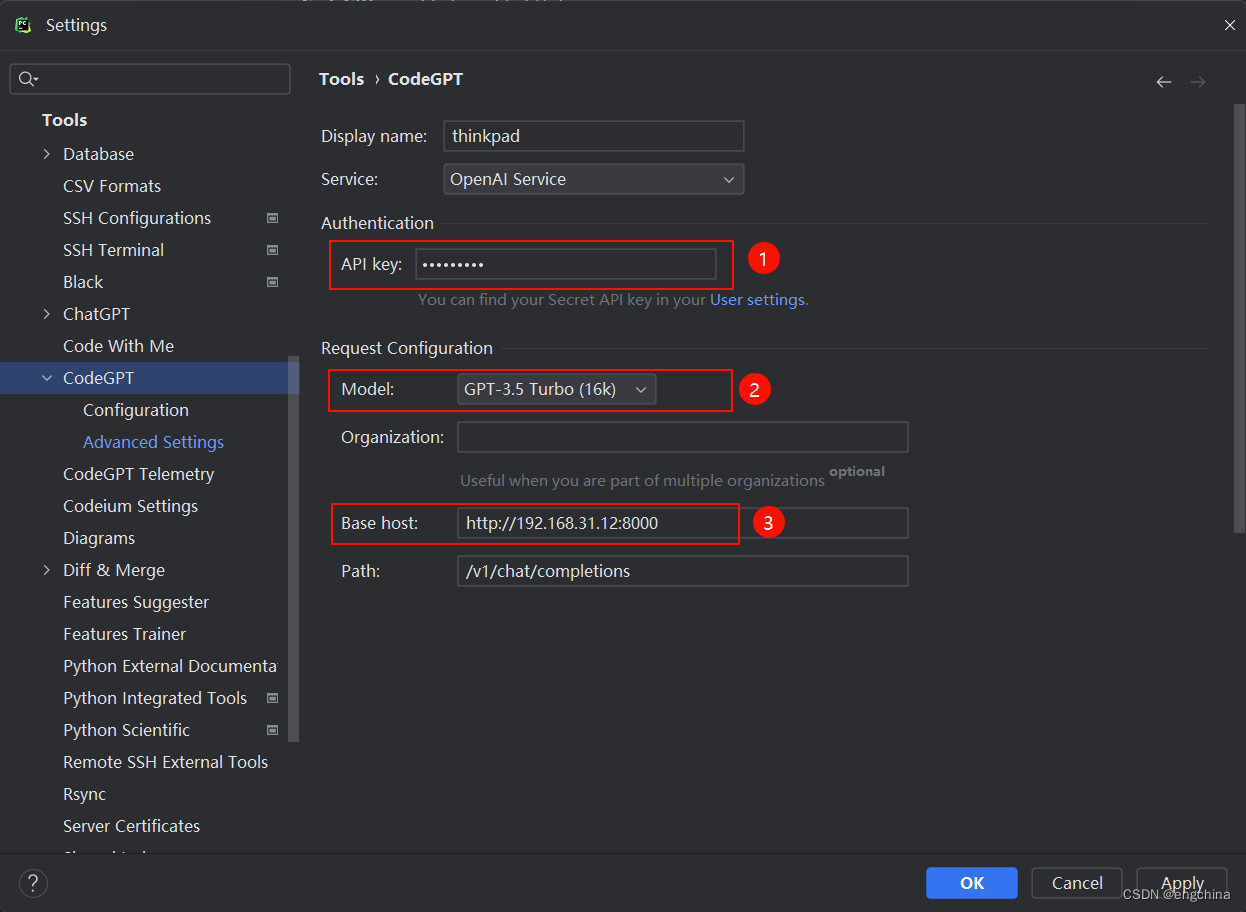This screenshot has width=1246, height=912.
Task: Select CSV Formats settings
Action: pos(112,186)
